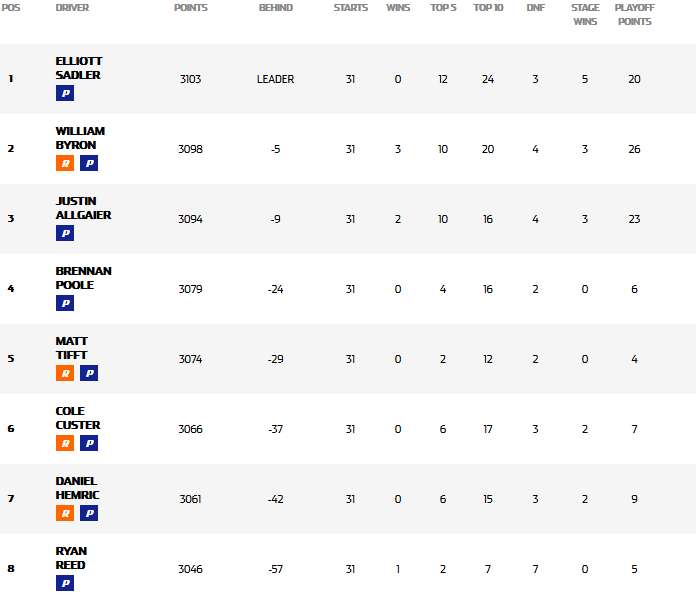This screenshot has height=598, width=696.
Task: Click the orange rookie badge under William Byron
Action: point(65,163)
